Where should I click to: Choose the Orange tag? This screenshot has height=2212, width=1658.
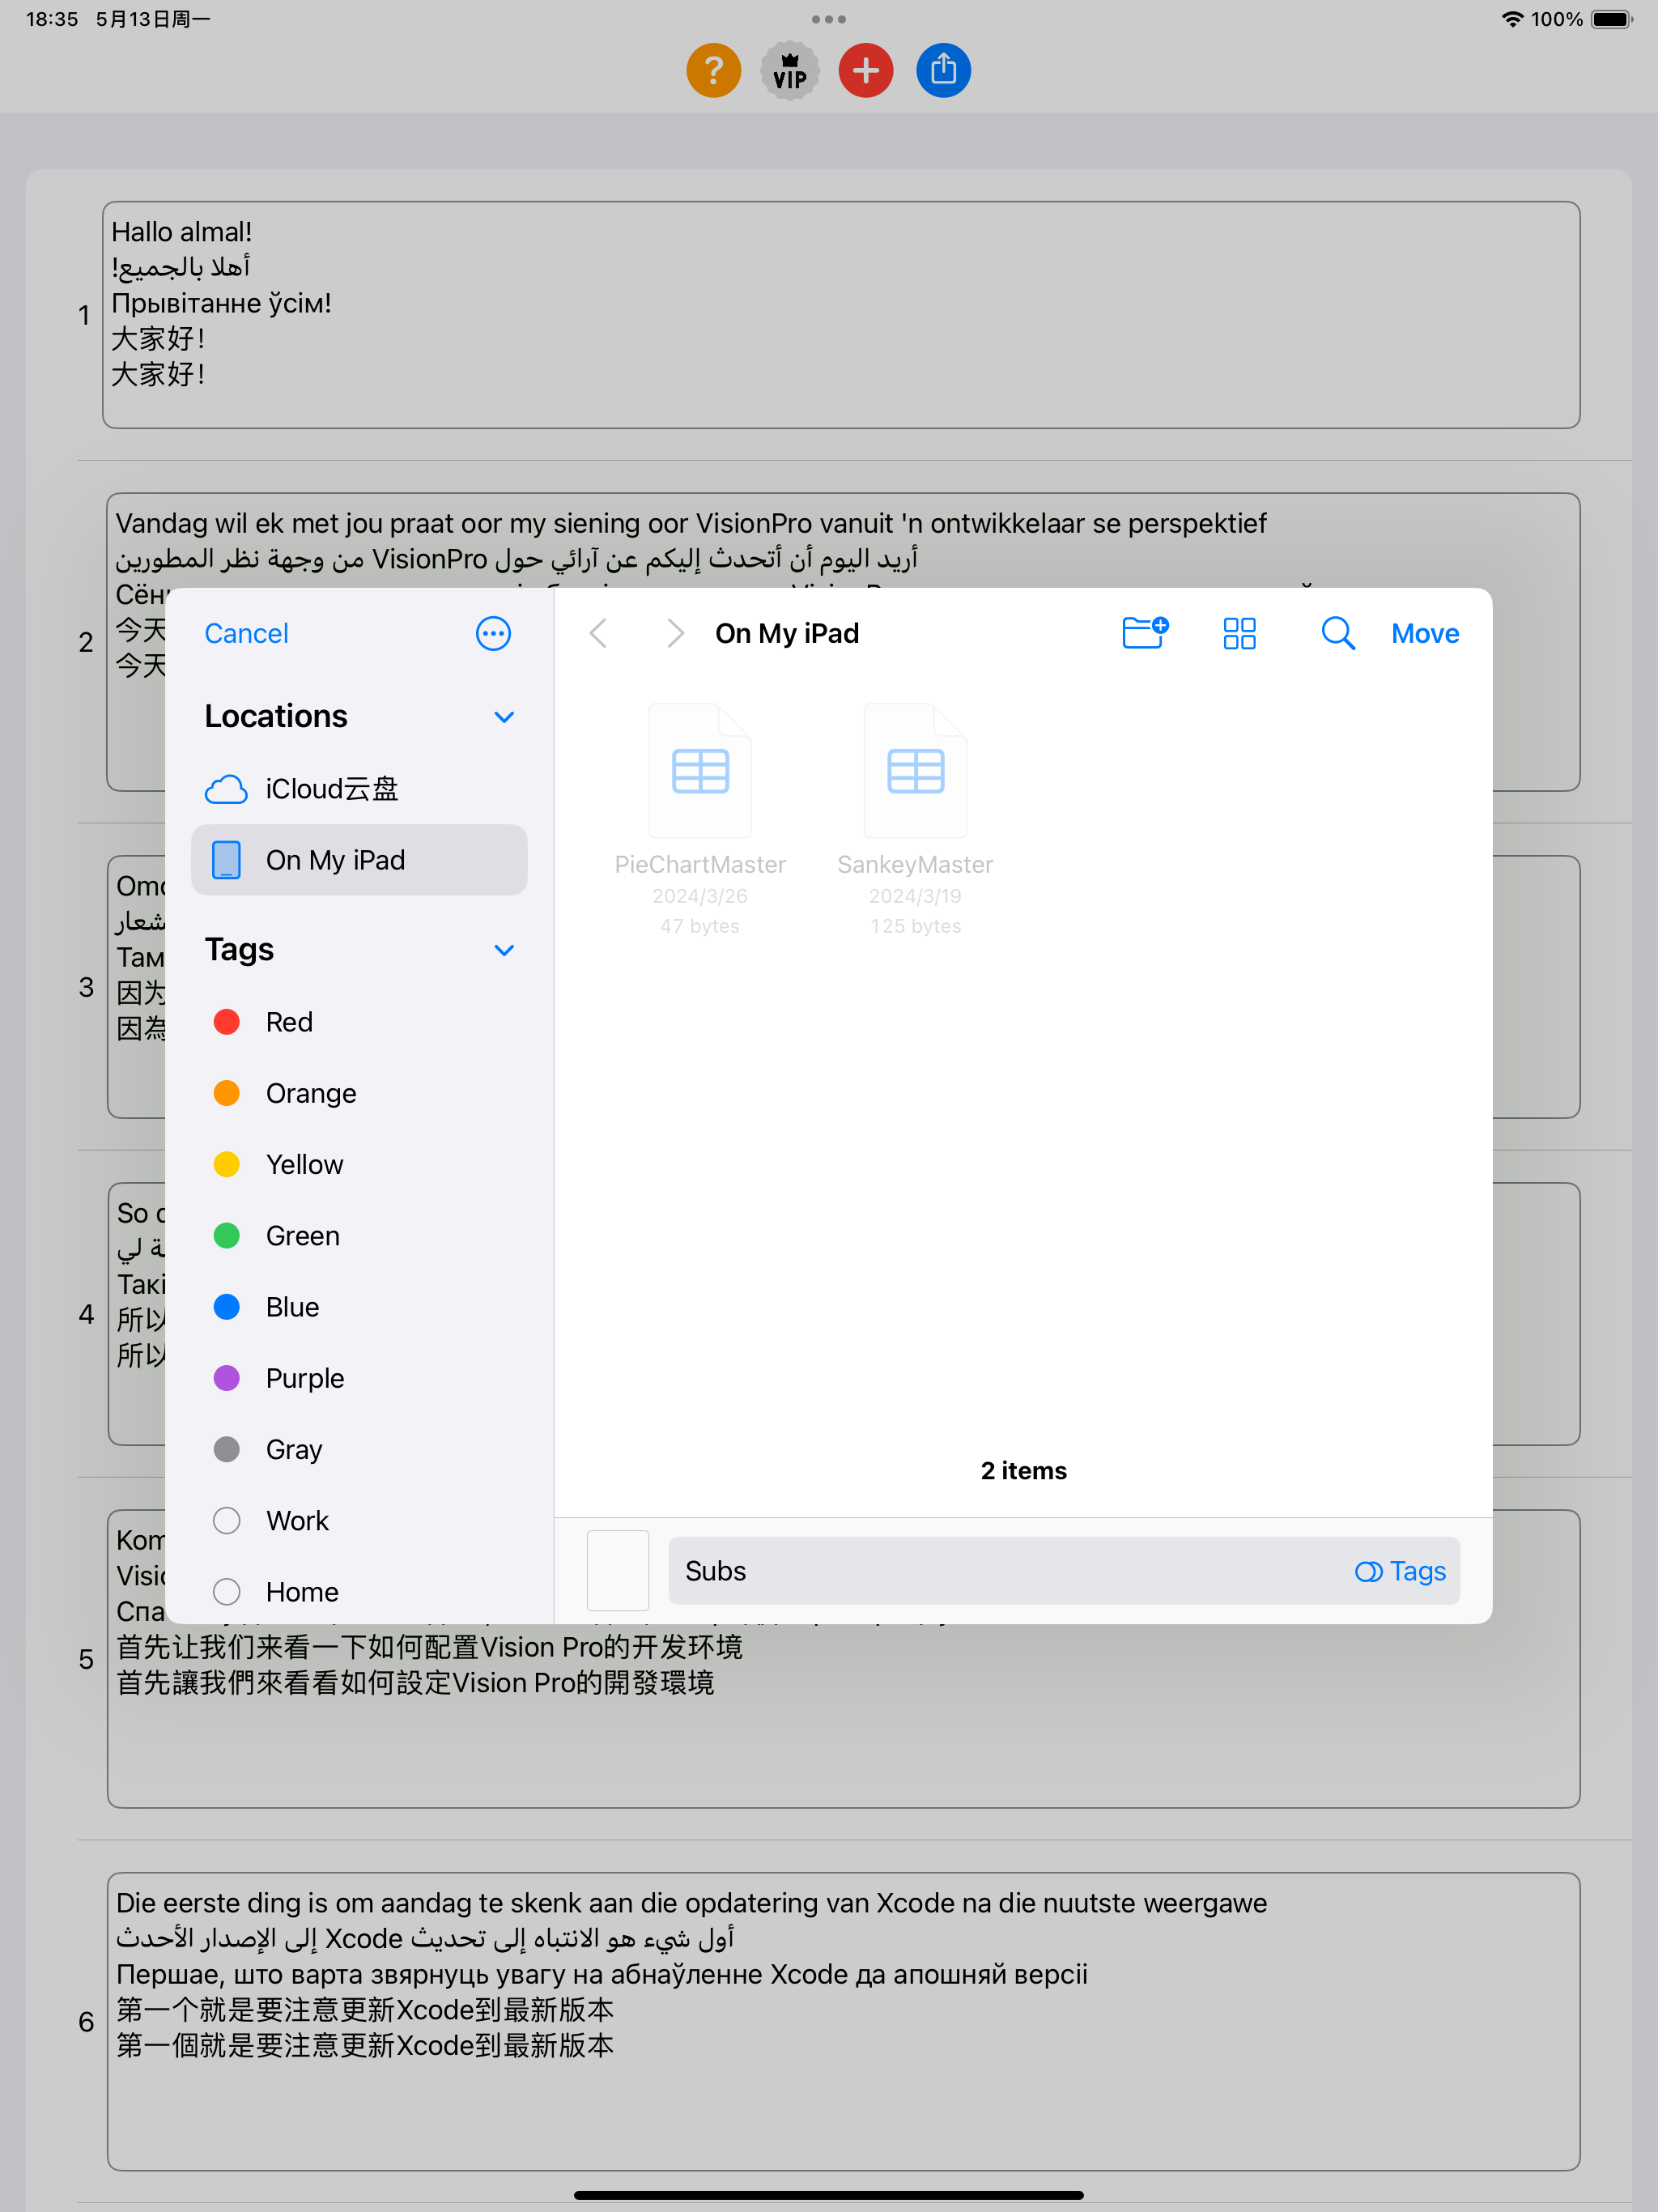359,1093
